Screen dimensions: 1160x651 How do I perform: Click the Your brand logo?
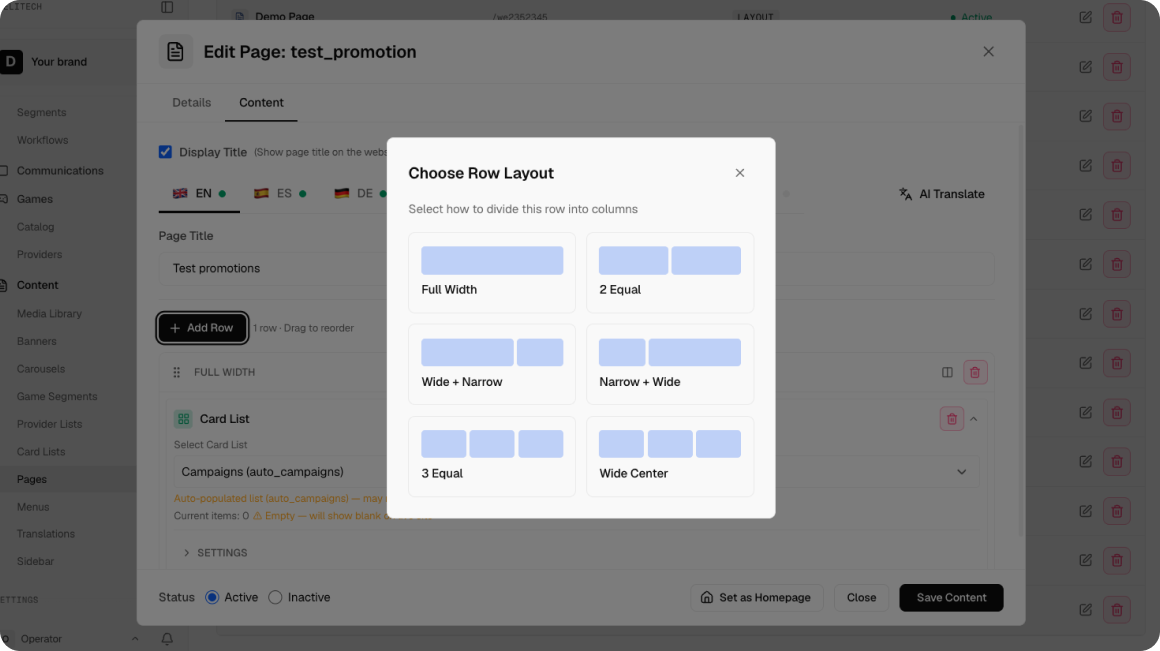(x=11, y=61)
